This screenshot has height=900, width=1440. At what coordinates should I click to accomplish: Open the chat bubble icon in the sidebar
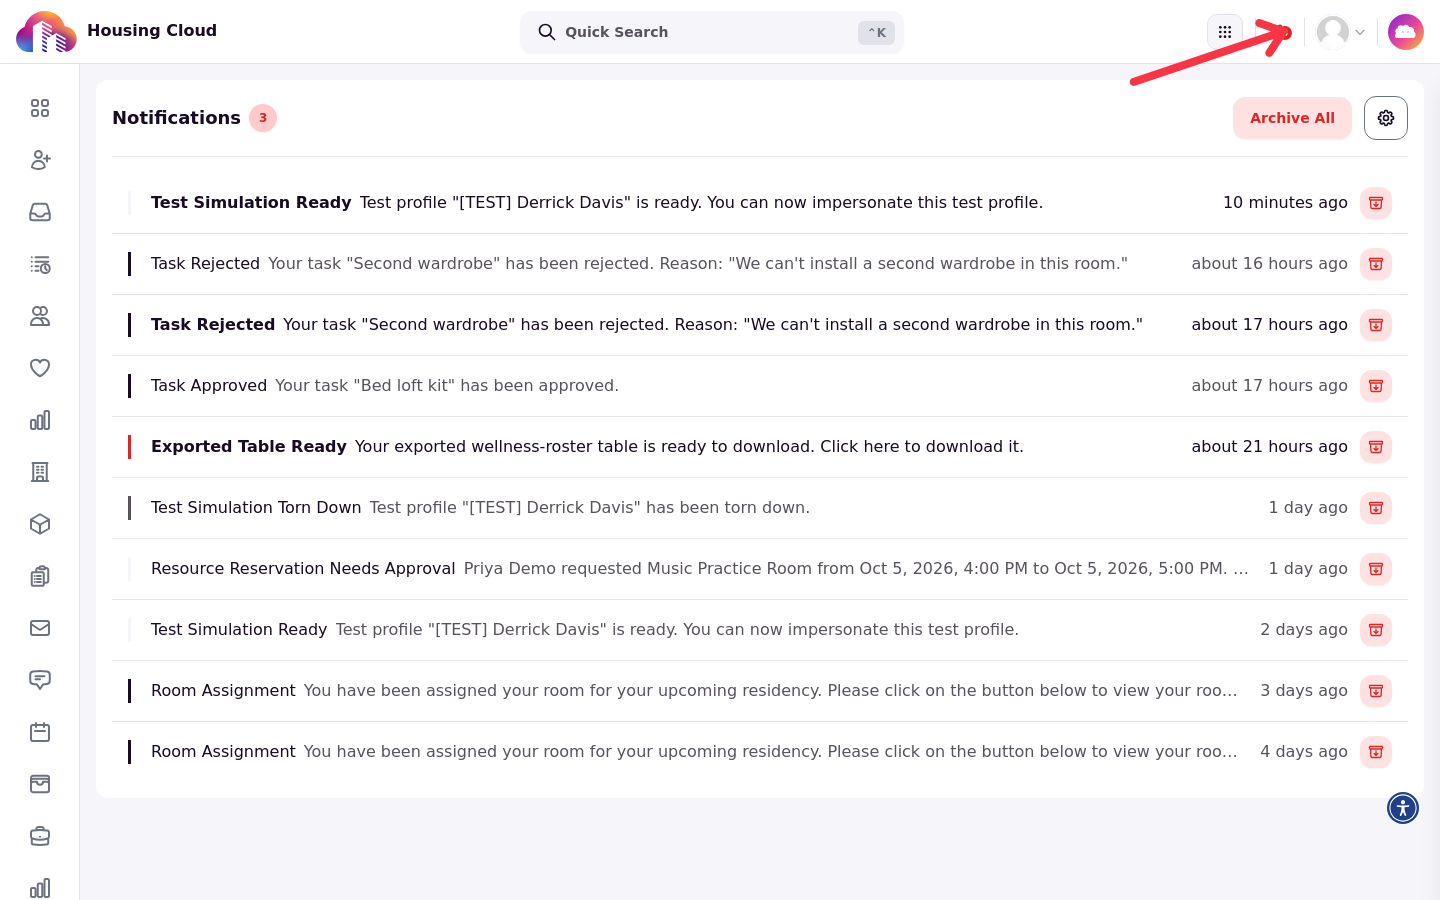coord(40,680)
